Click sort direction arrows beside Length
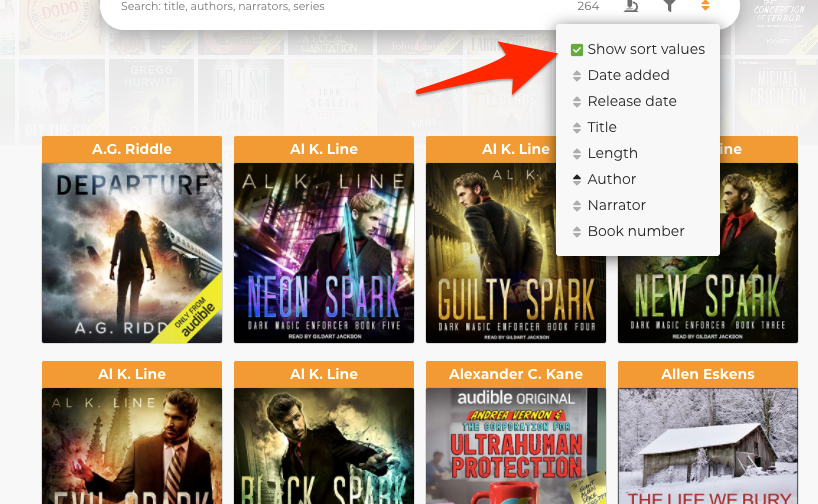This screenshot has height=504, width=818. point(576,154)
